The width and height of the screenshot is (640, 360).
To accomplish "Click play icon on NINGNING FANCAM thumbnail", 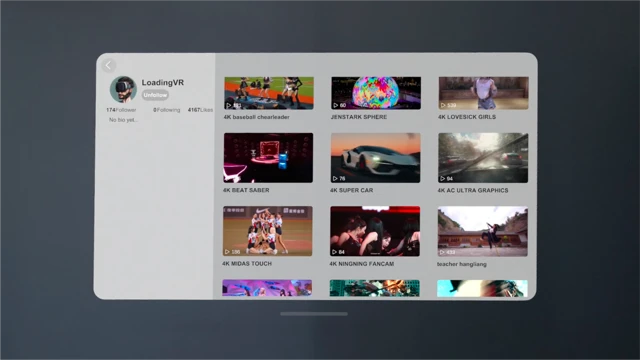I will coord(335,252).
